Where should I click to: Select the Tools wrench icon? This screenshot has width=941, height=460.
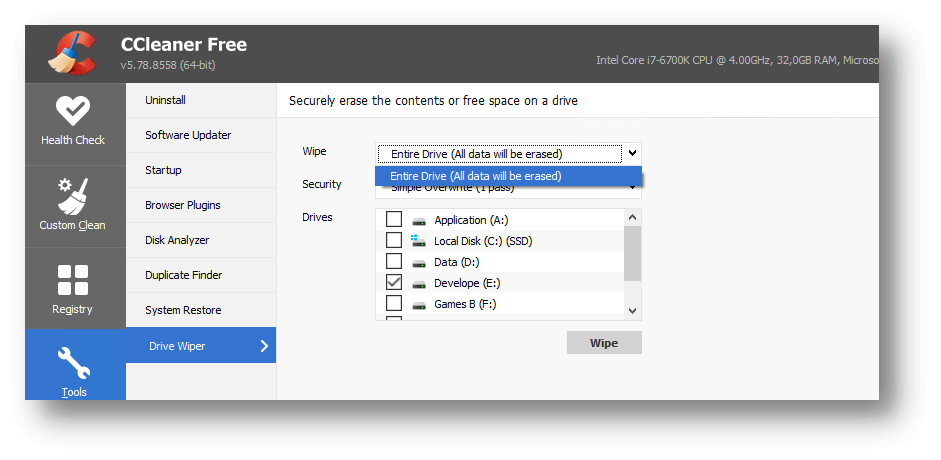pos(74,364)
